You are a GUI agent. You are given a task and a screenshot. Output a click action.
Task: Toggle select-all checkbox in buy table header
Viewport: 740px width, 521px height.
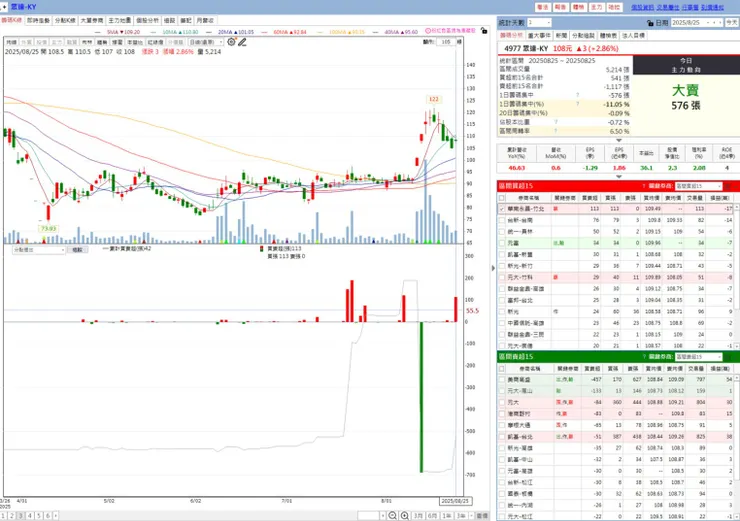click(502, 198)
